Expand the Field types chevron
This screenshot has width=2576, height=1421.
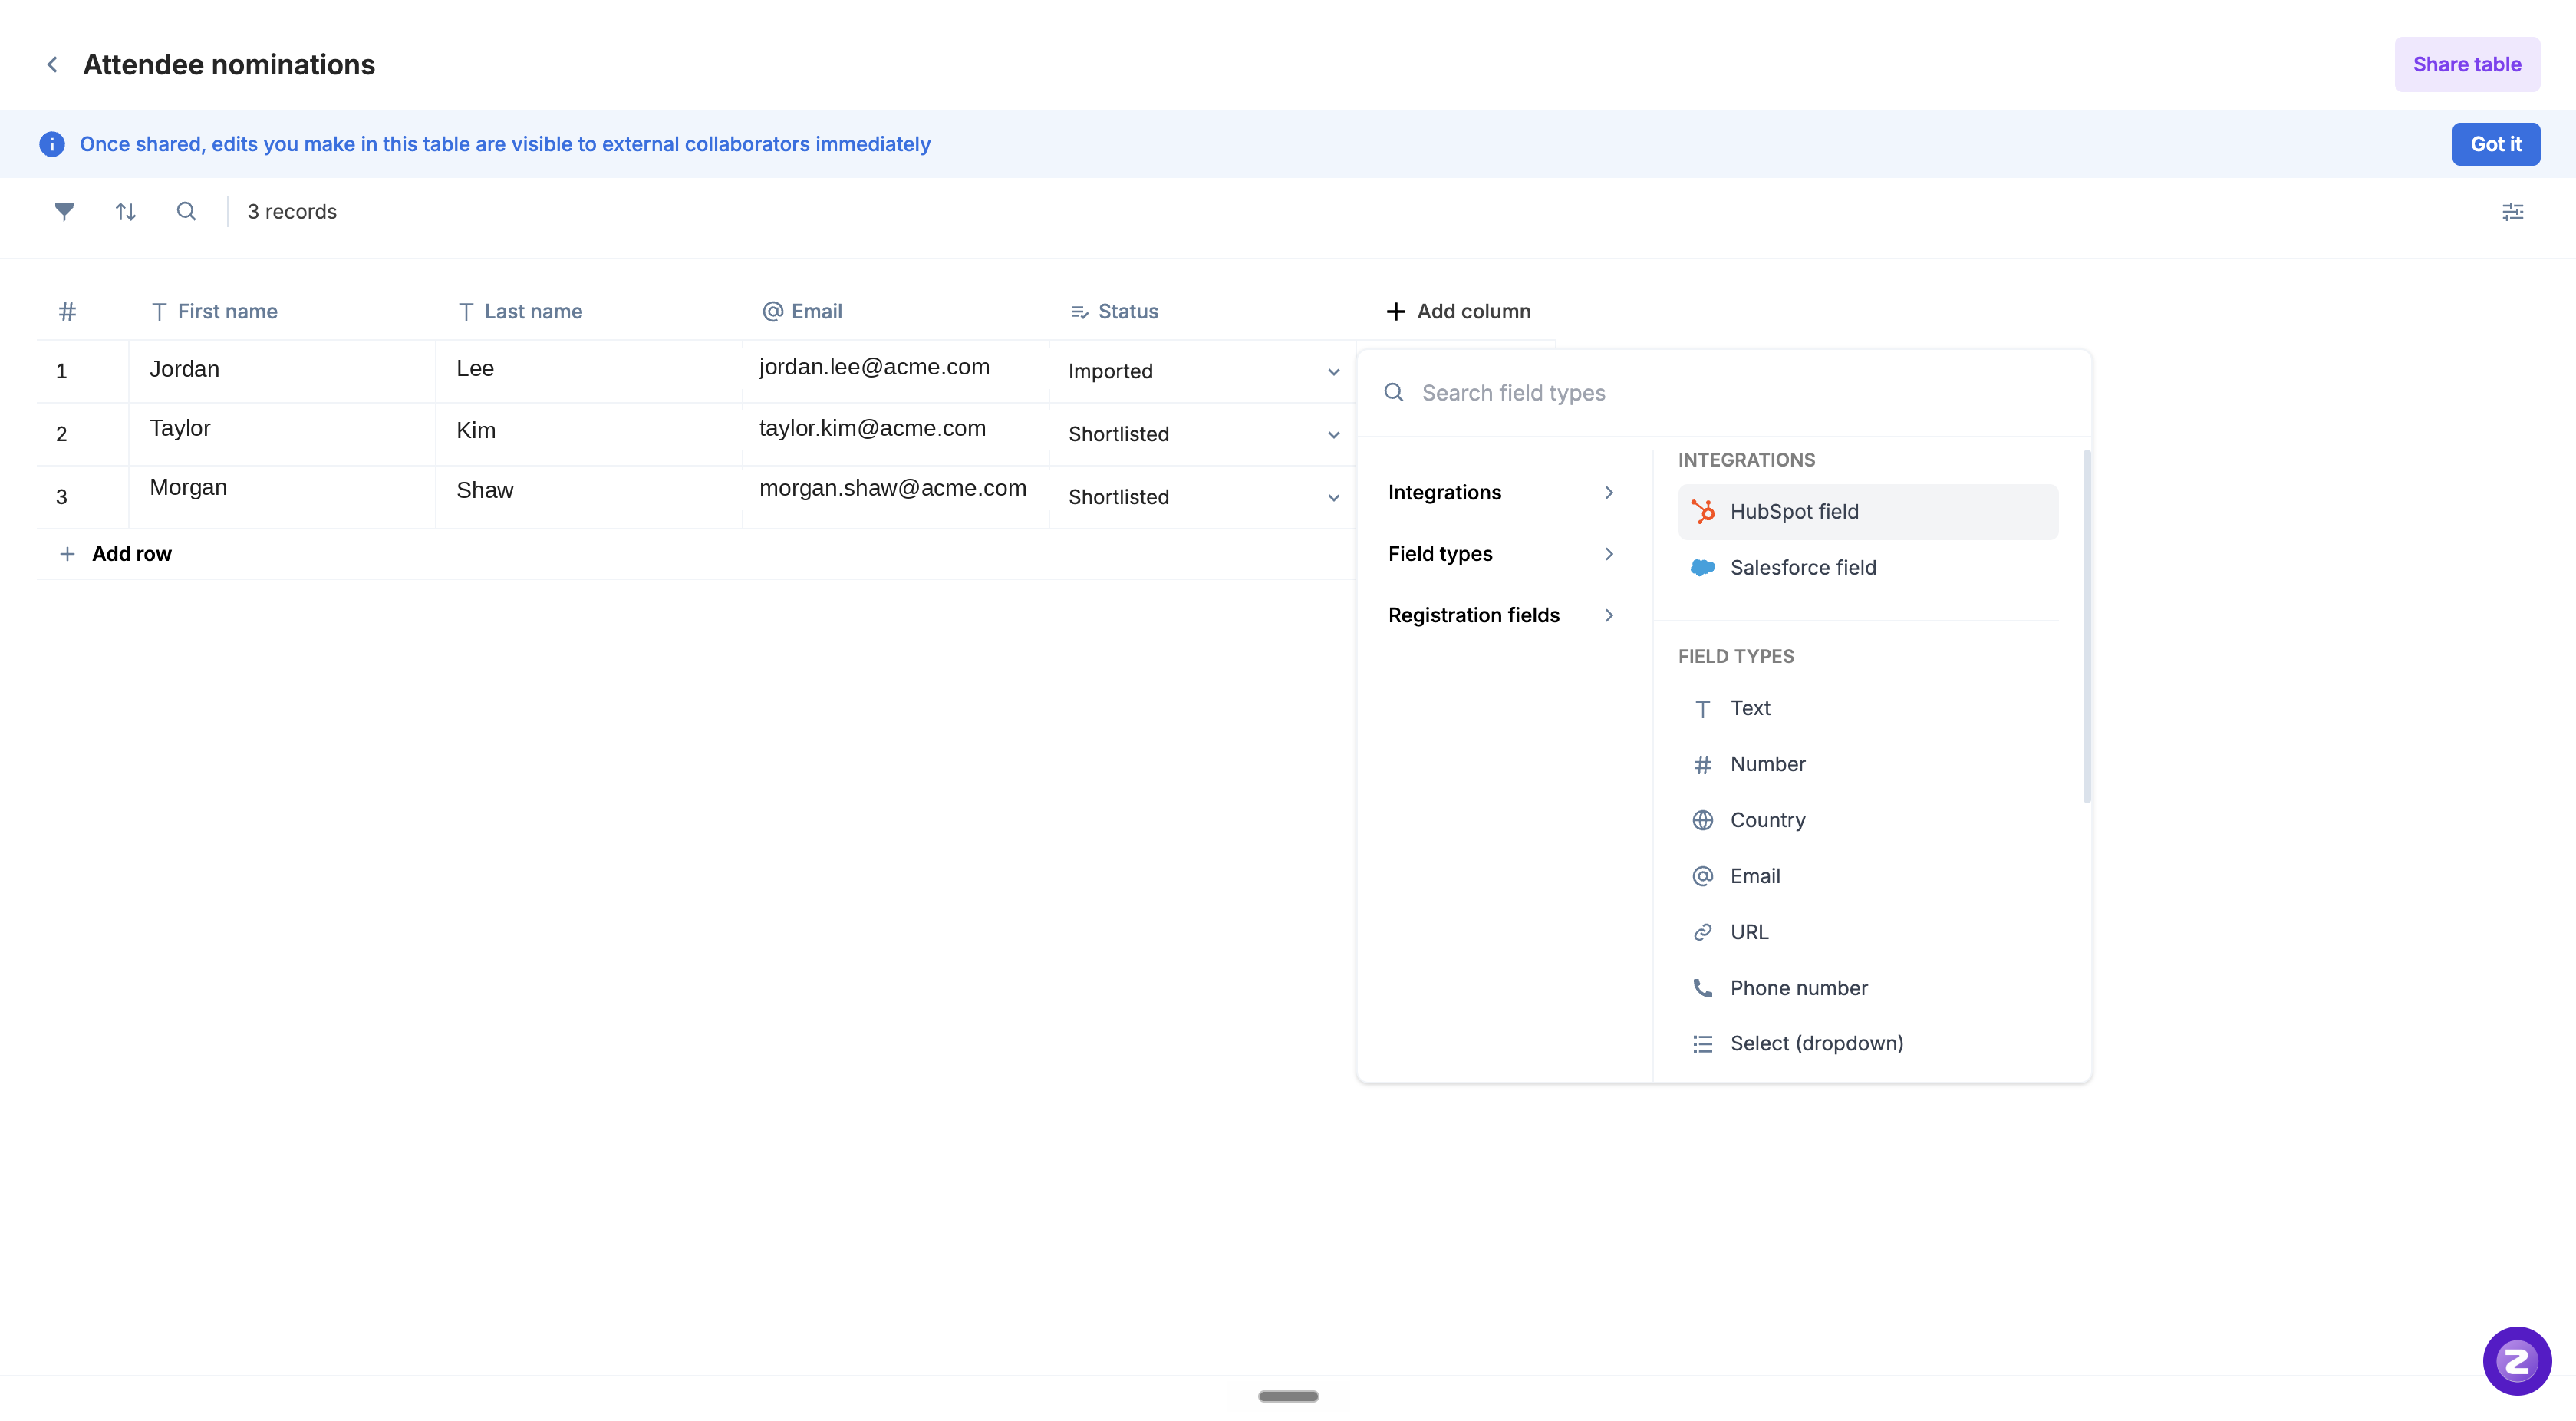tap(1609, 554)
